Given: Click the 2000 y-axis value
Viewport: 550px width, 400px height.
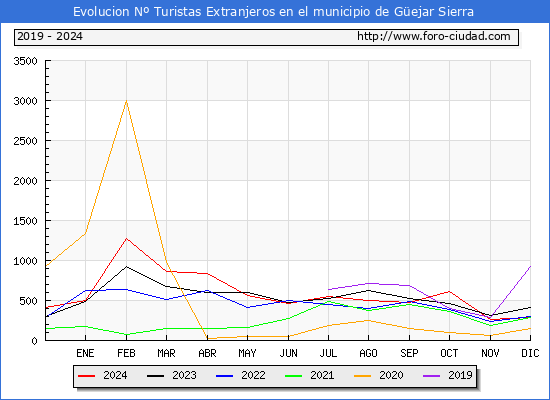Looking at the screenshot, I should pyautogui.click(x=25, y=181).
